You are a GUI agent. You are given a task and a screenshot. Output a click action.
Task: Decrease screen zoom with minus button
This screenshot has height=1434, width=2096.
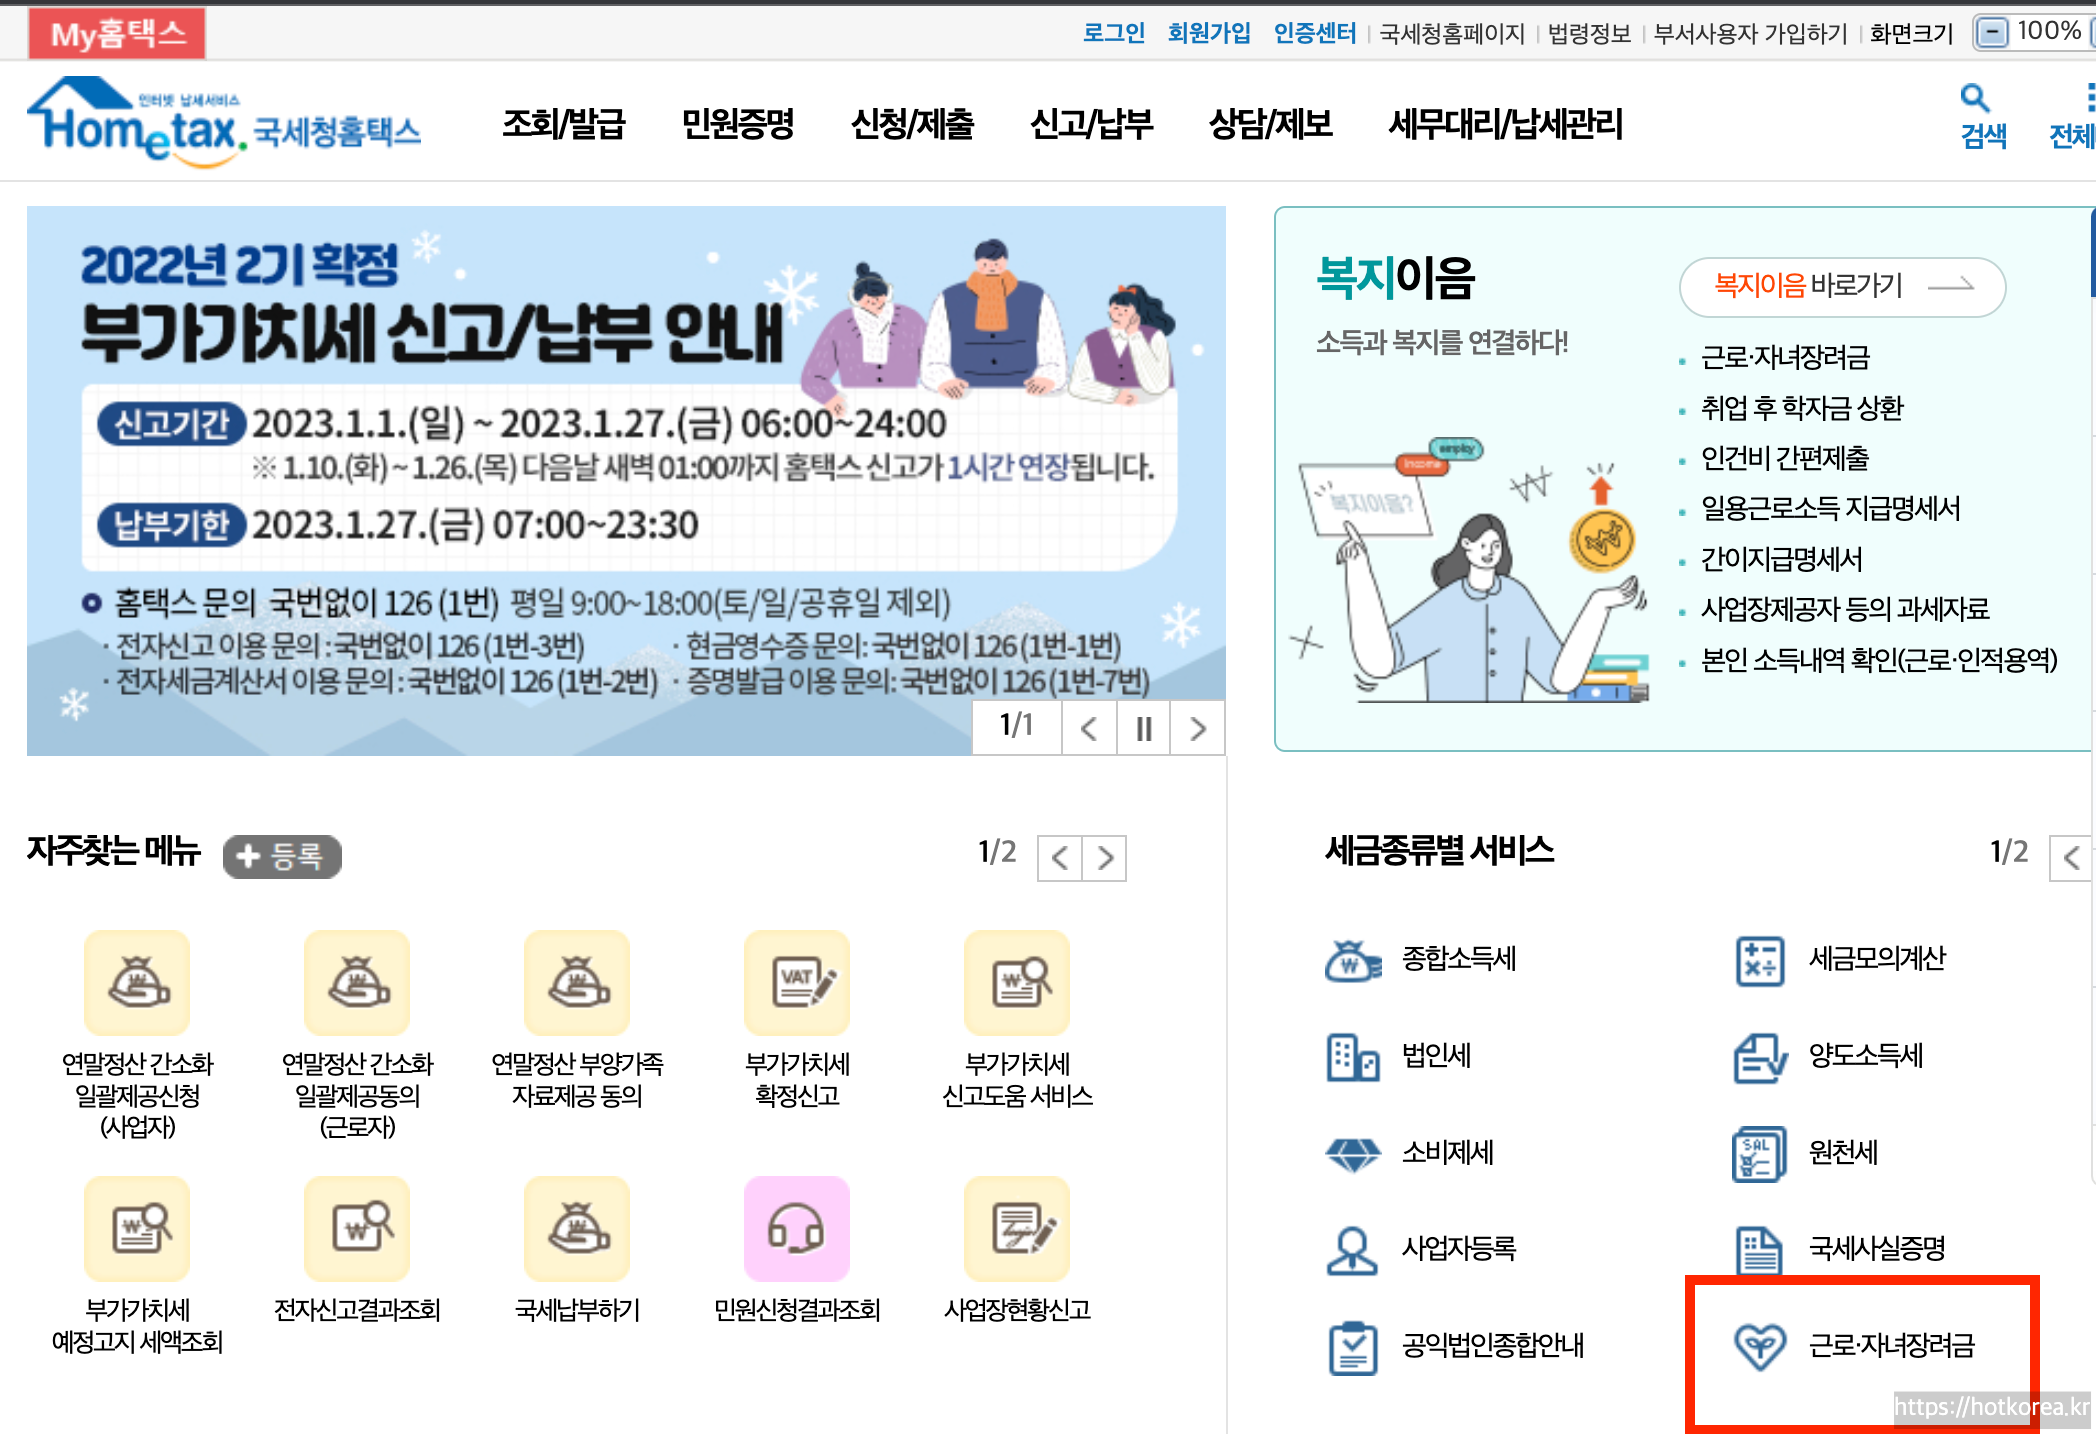1992,33
